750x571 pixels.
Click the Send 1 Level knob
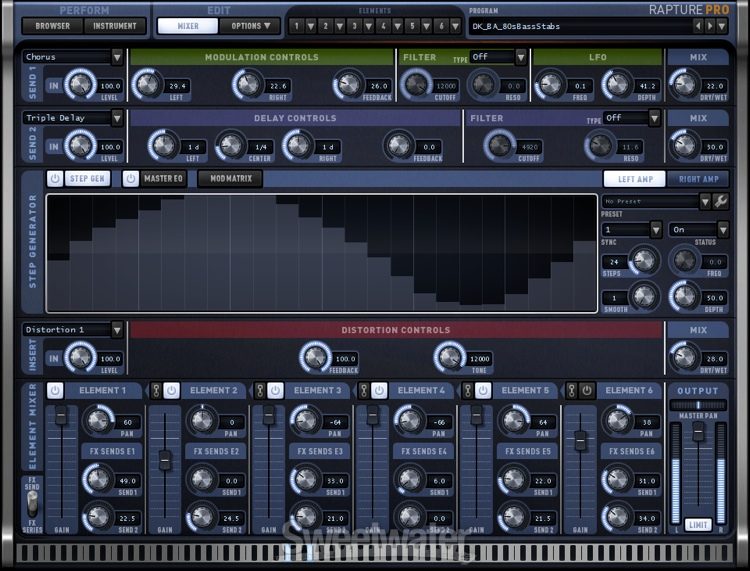[80, 85]
